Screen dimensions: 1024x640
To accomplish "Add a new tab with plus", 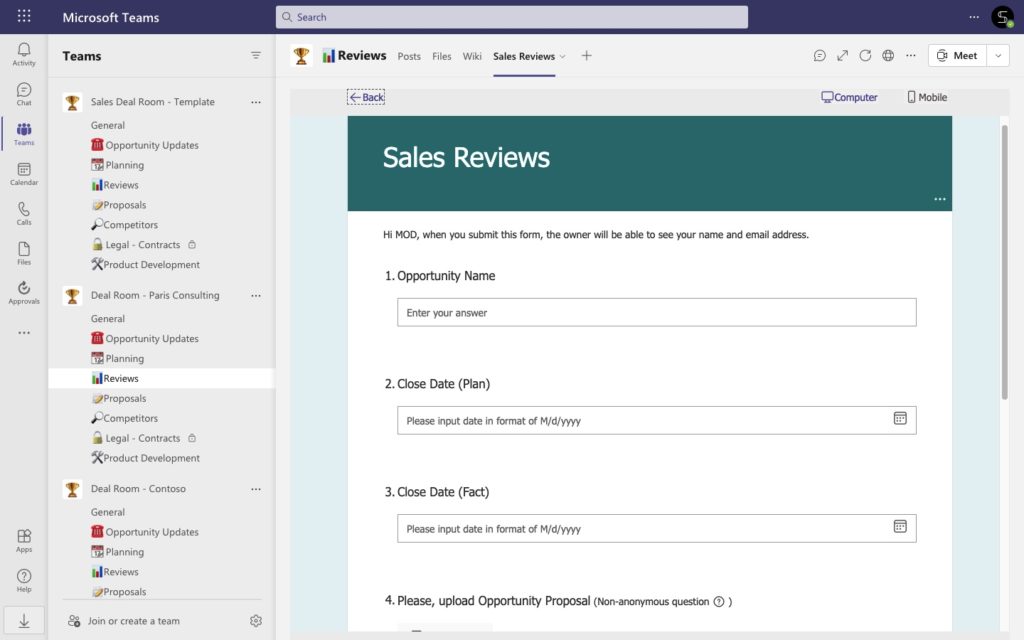I will coord(586,56).
